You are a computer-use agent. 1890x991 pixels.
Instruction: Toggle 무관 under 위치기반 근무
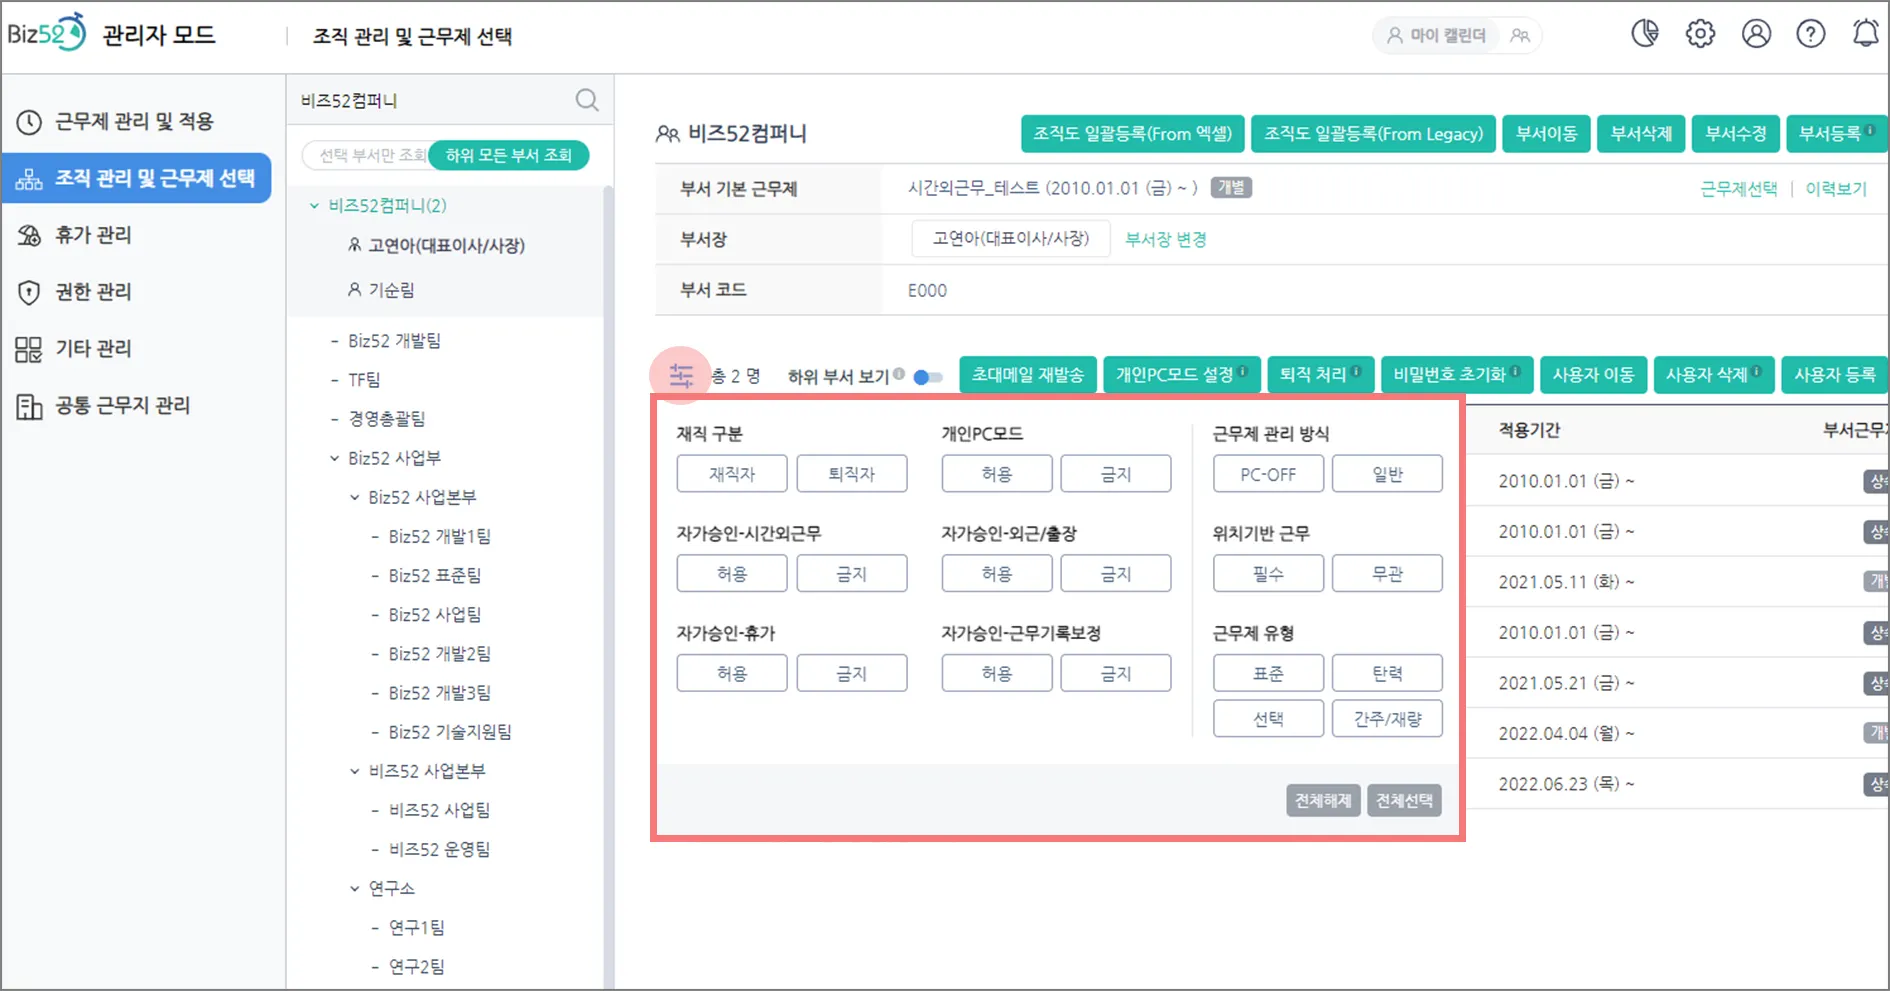click(x=1387, y=574)
